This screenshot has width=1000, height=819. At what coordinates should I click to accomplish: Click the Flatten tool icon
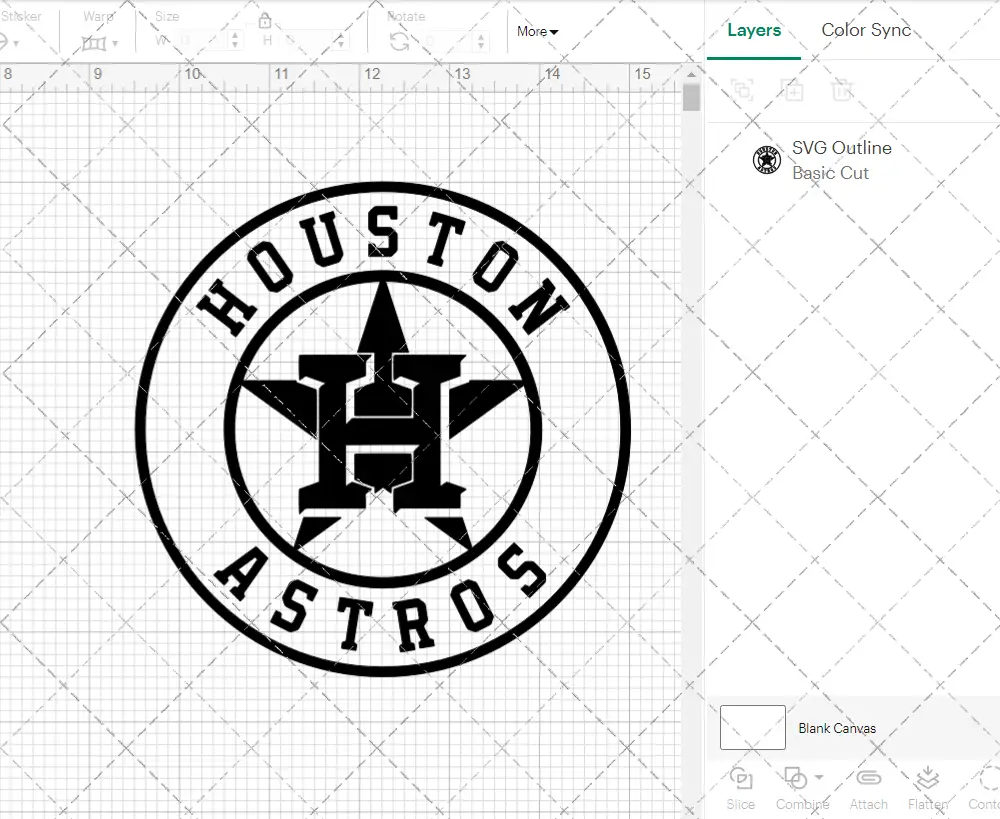928,778
